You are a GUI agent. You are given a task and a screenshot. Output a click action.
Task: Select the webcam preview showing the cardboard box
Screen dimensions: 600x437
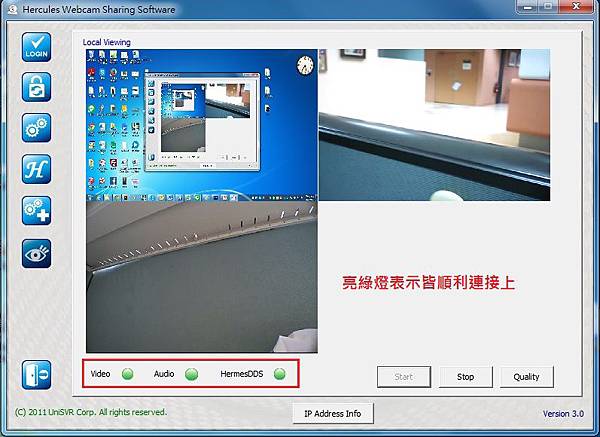coord(434,125)
